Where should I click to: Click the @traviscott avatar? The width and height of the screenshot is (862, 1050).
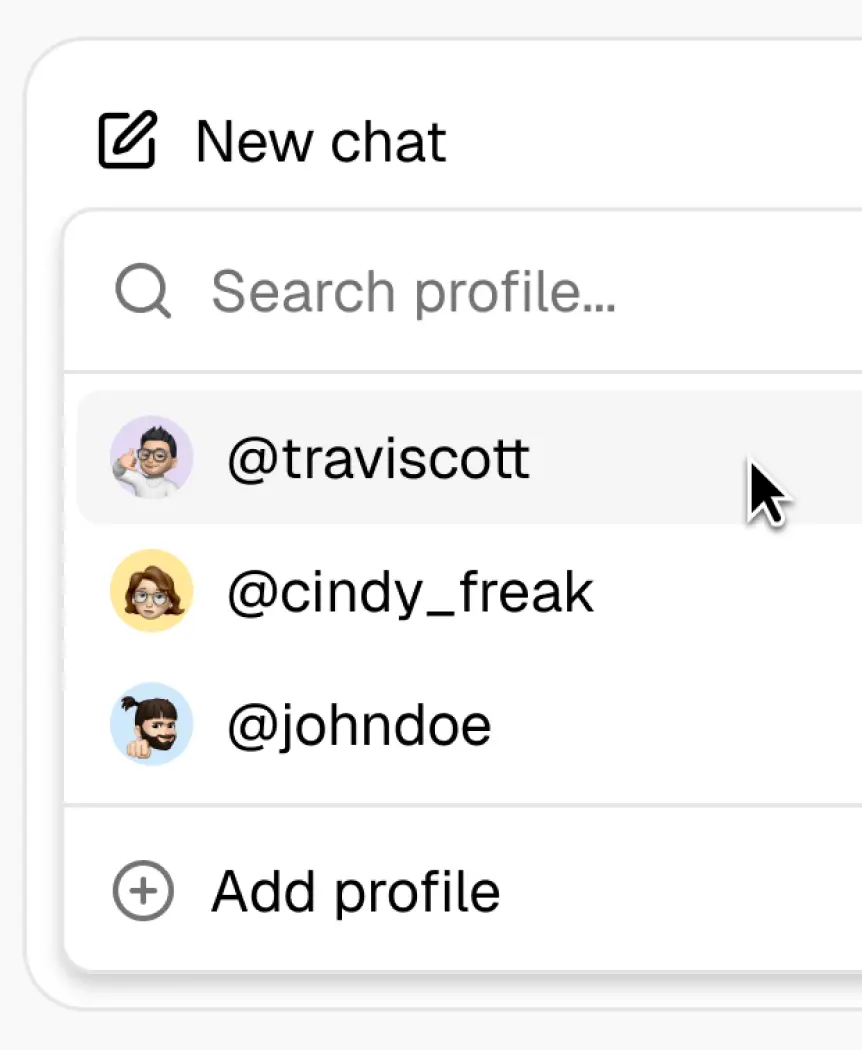(x=151, y=458)
